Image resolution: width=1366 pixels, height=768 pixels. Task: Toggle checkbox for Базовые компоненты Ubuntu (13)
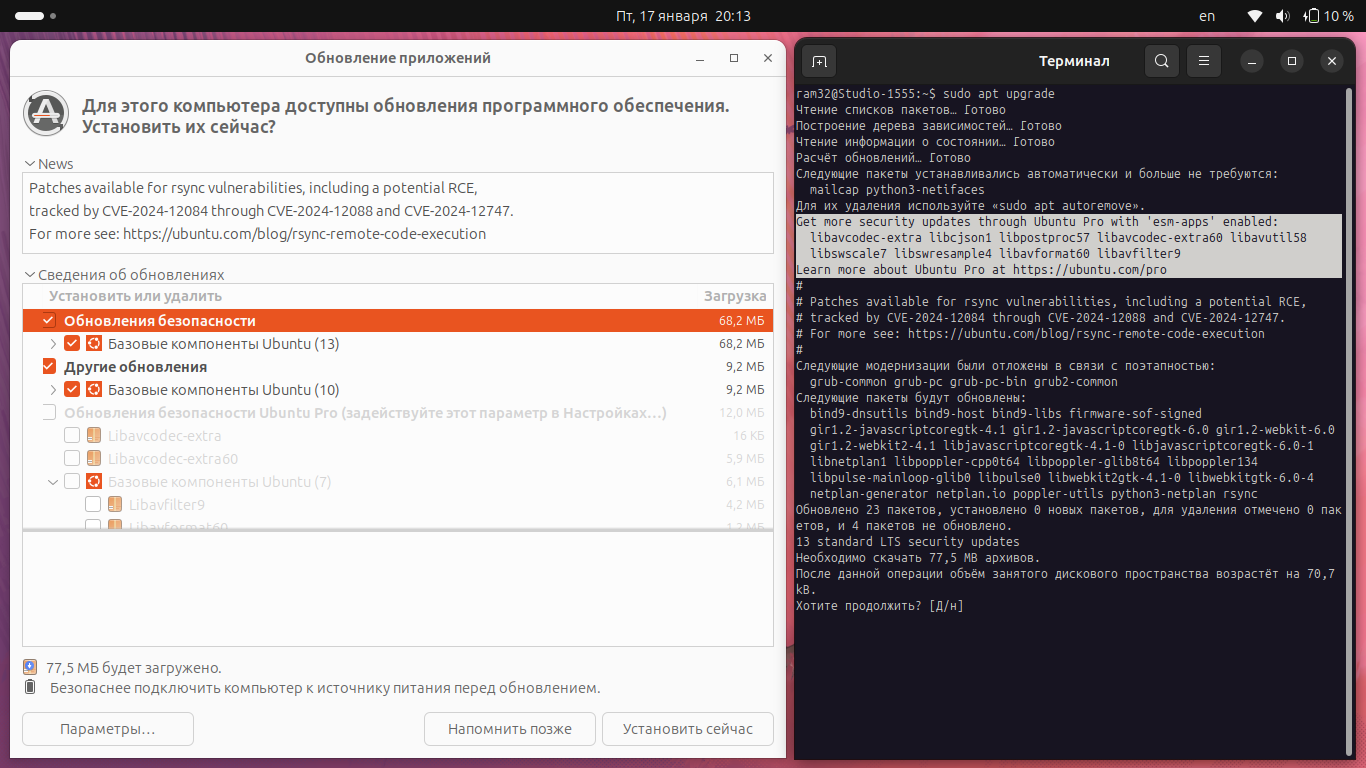[72, 344]
